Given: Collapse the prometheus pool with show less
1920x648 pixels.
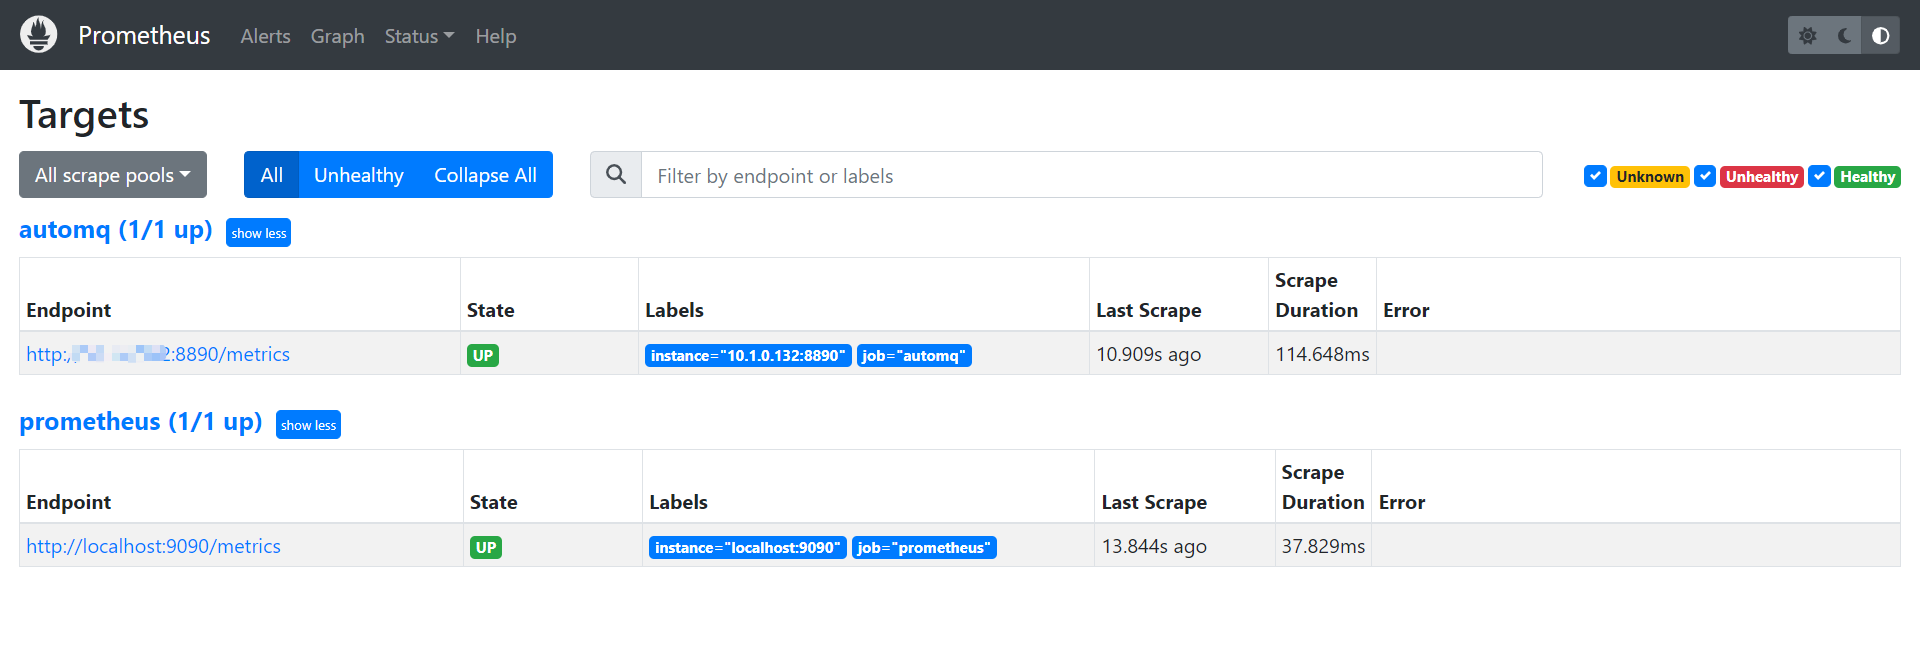Looking at the screenshot, I should (x=308, y=425).
